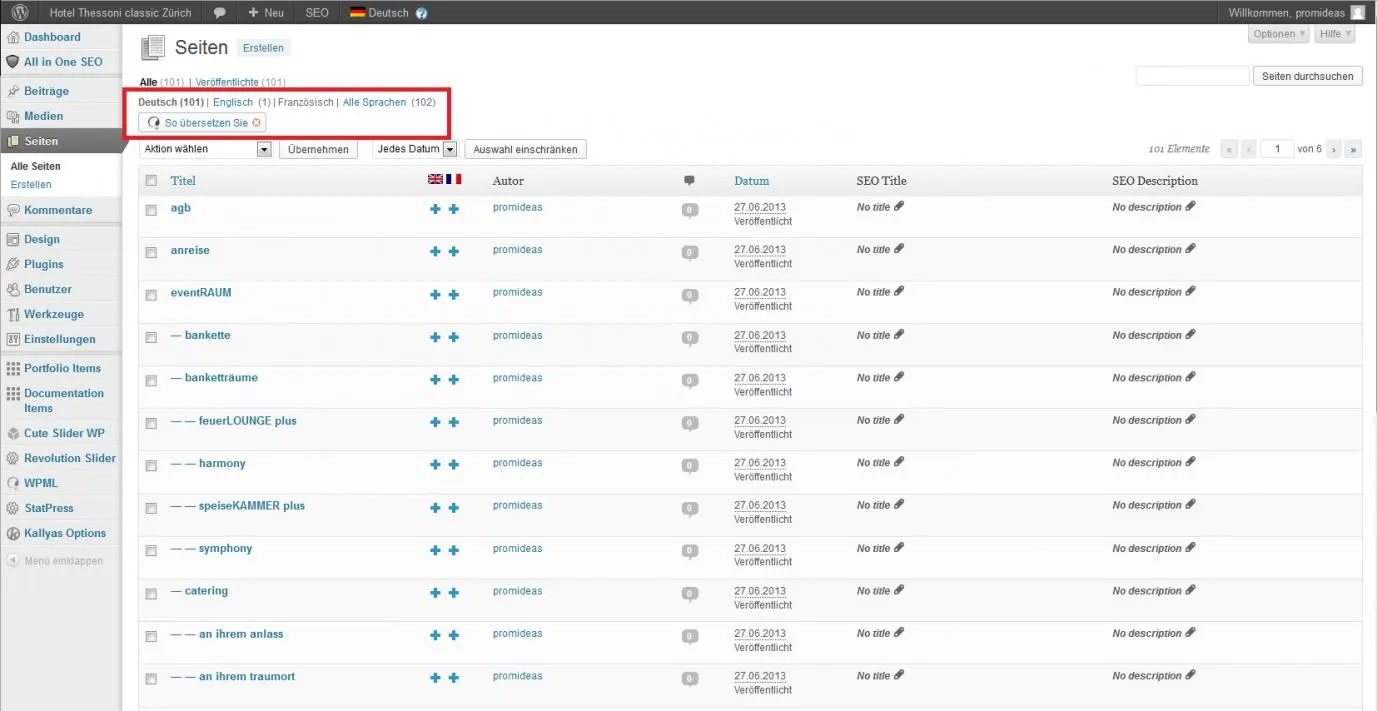
Task: Edit SEO title pencil for anreise
Action: pyautogui.click(x=899, y=249)
